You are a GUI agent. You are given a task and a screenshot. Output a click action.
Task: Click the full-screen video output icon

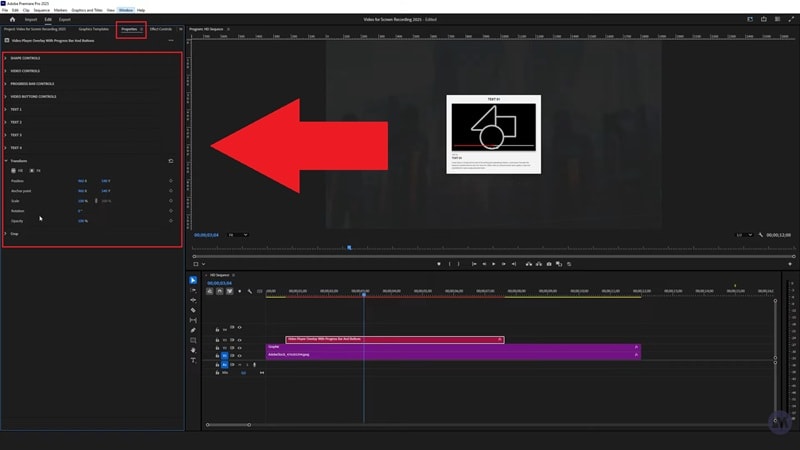click(x=791, y=19)
